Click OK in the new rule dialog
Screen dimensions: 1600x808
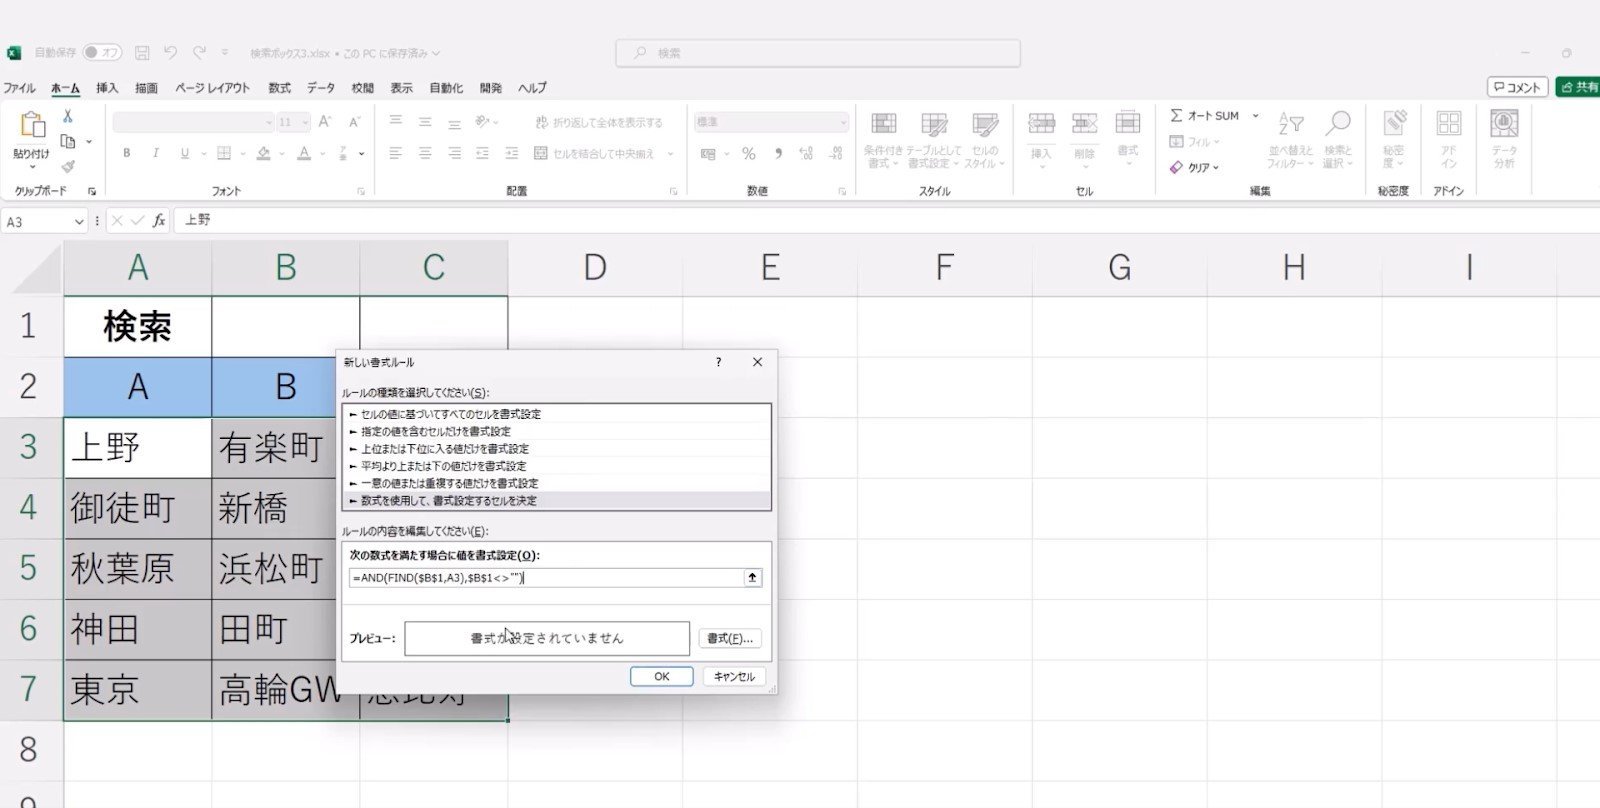click(x=661, y=677)
